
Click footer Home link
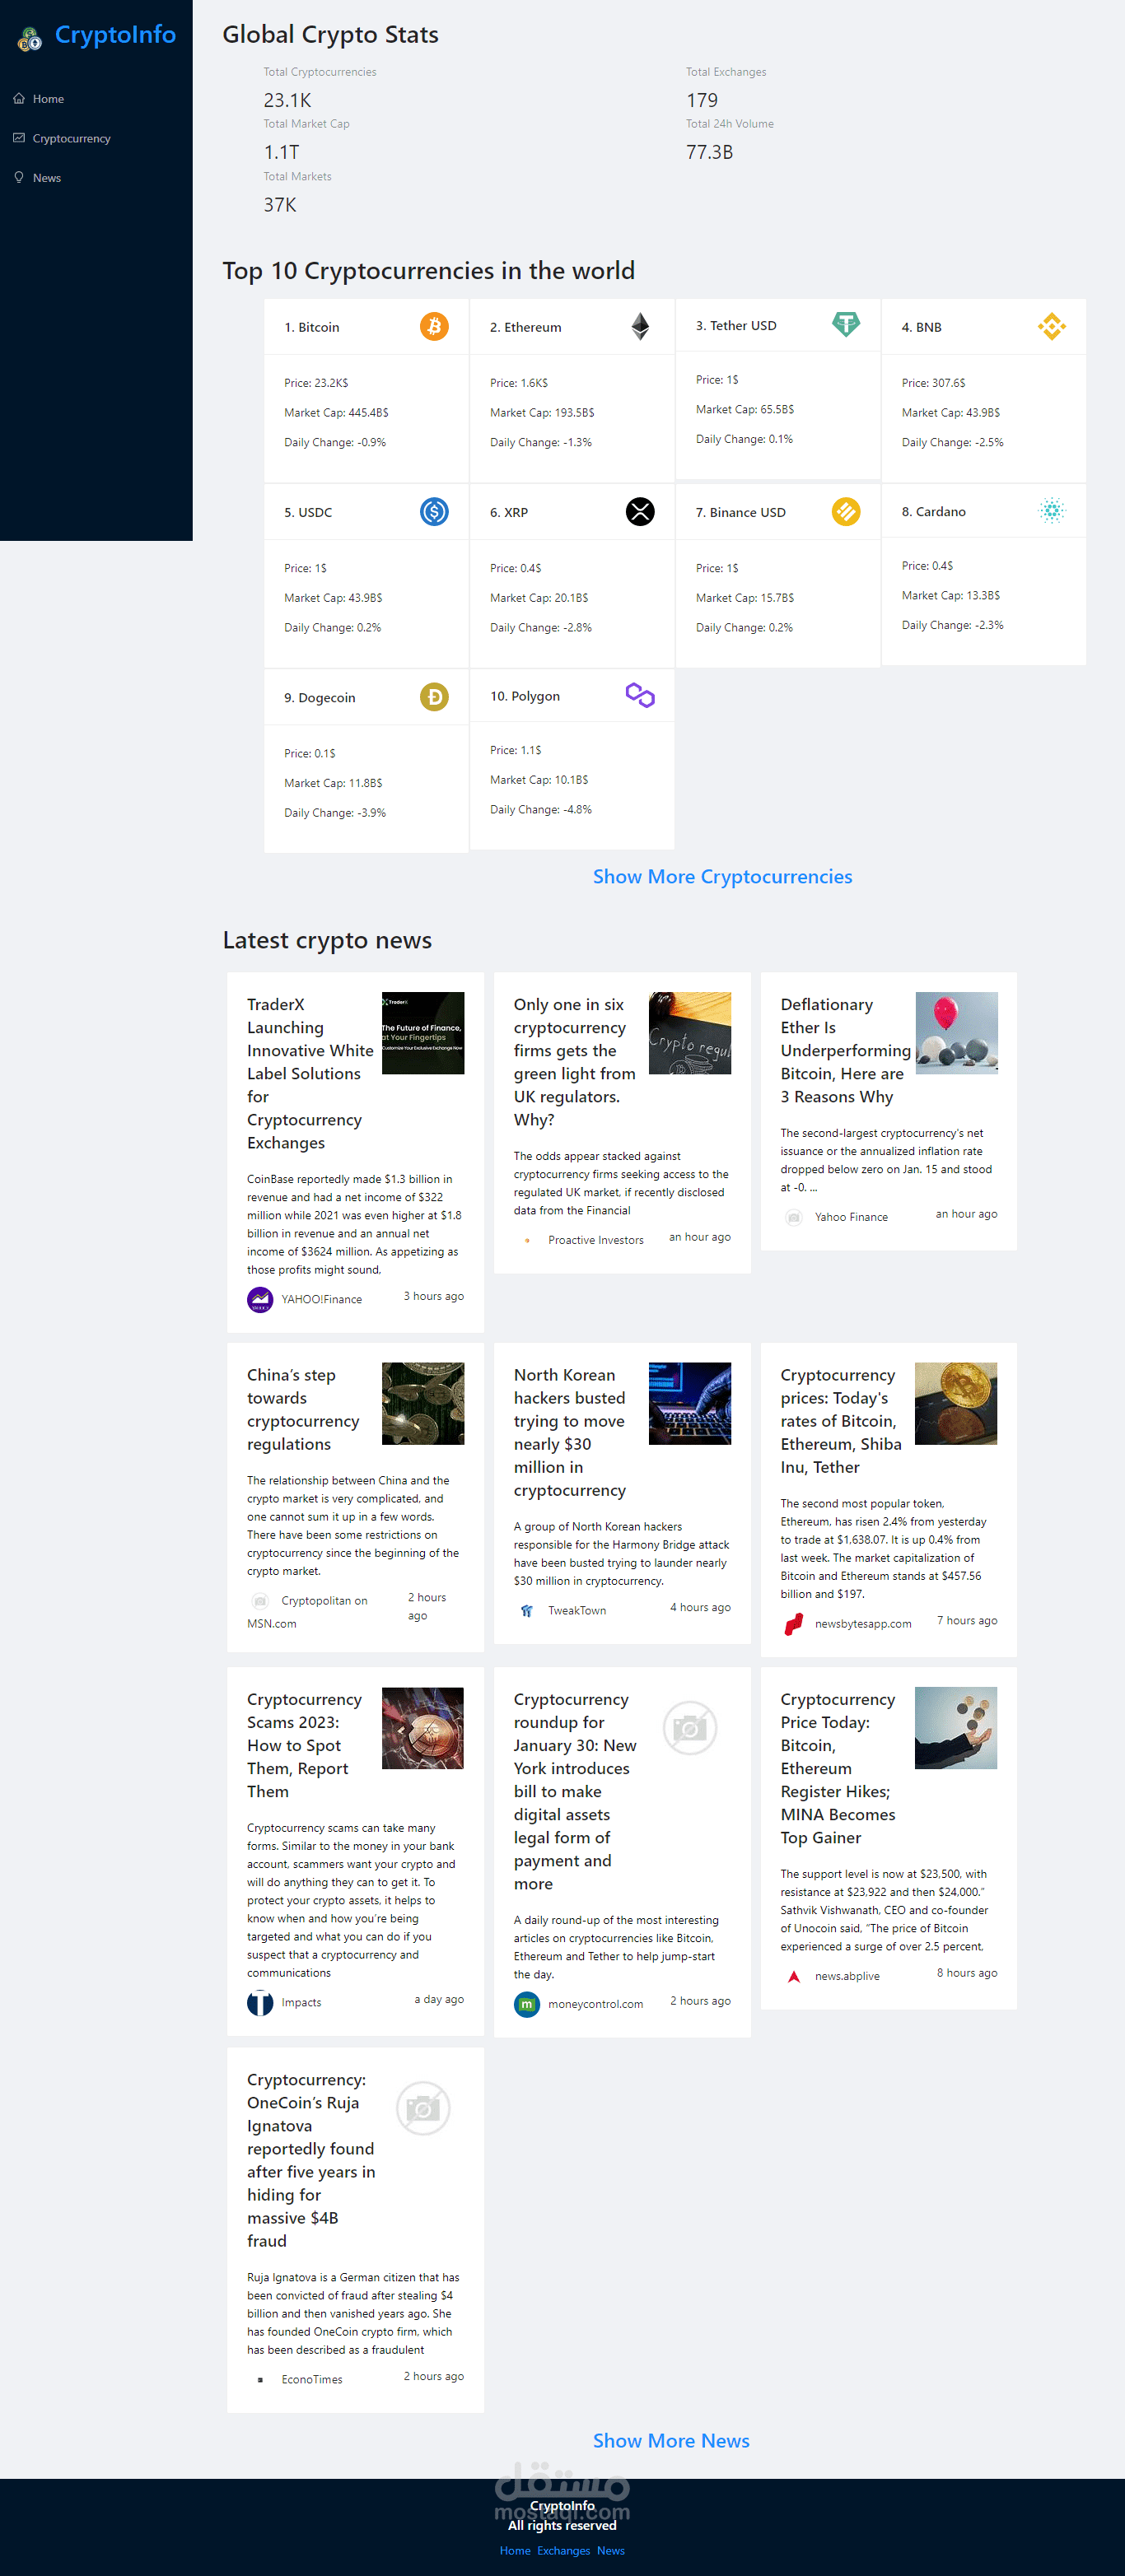point(515,2550)
